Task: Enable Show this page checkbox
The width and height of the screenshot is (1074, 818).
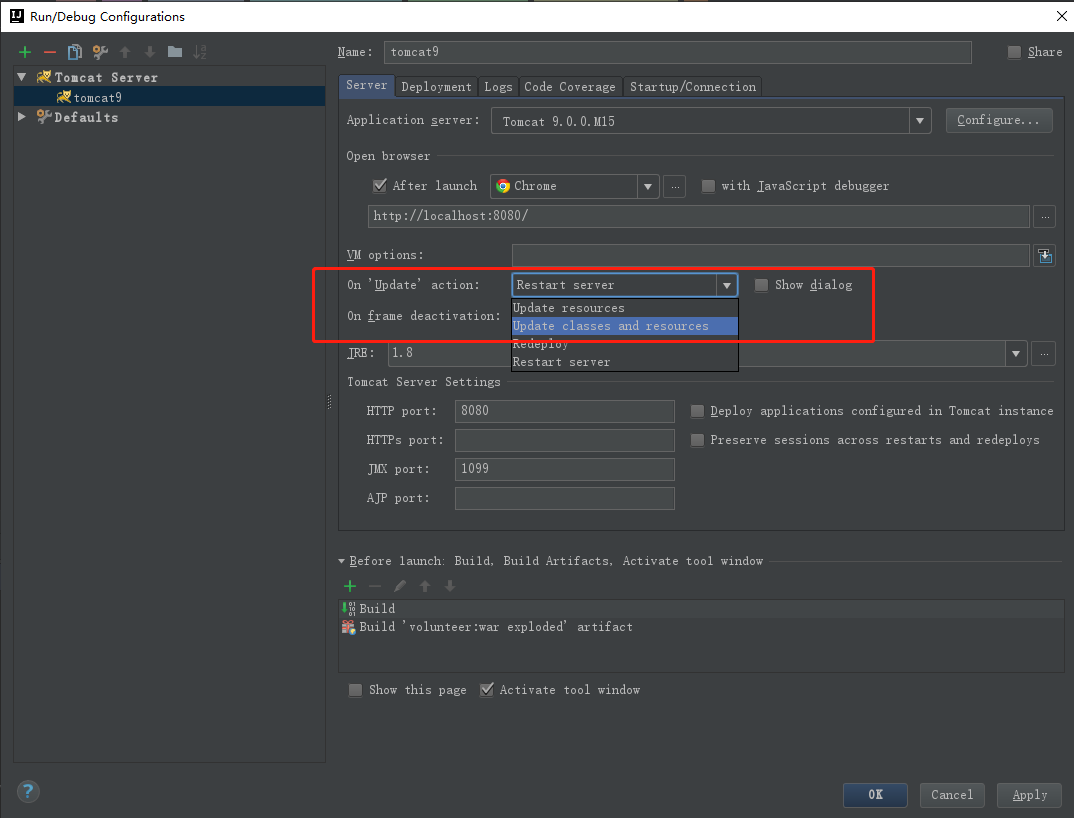Action: [x=355, y=690]
